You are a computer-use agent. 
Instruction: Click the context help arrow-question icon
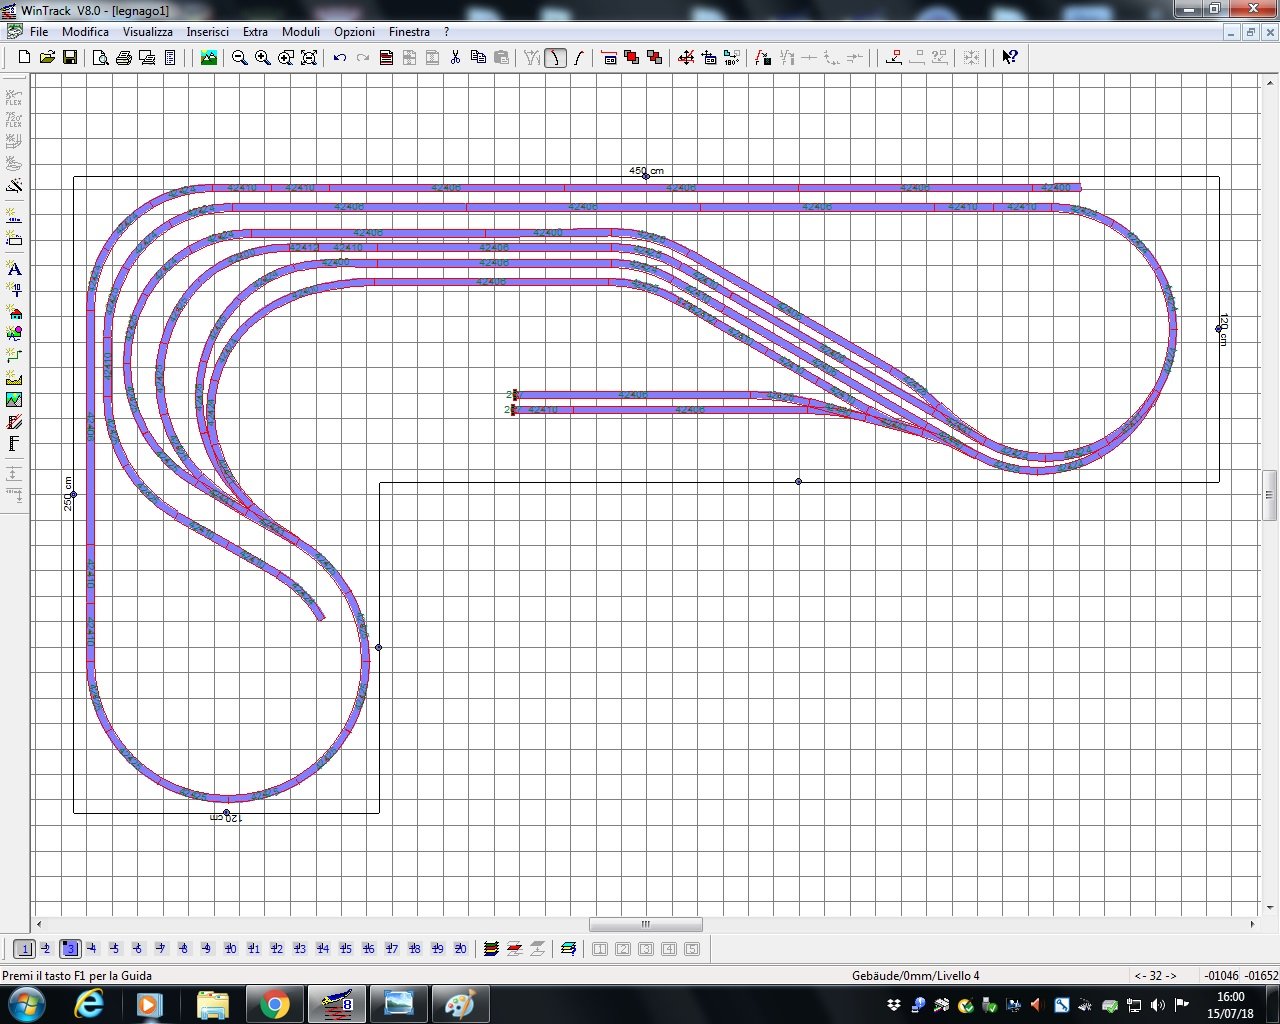[x=1010, y=58]
